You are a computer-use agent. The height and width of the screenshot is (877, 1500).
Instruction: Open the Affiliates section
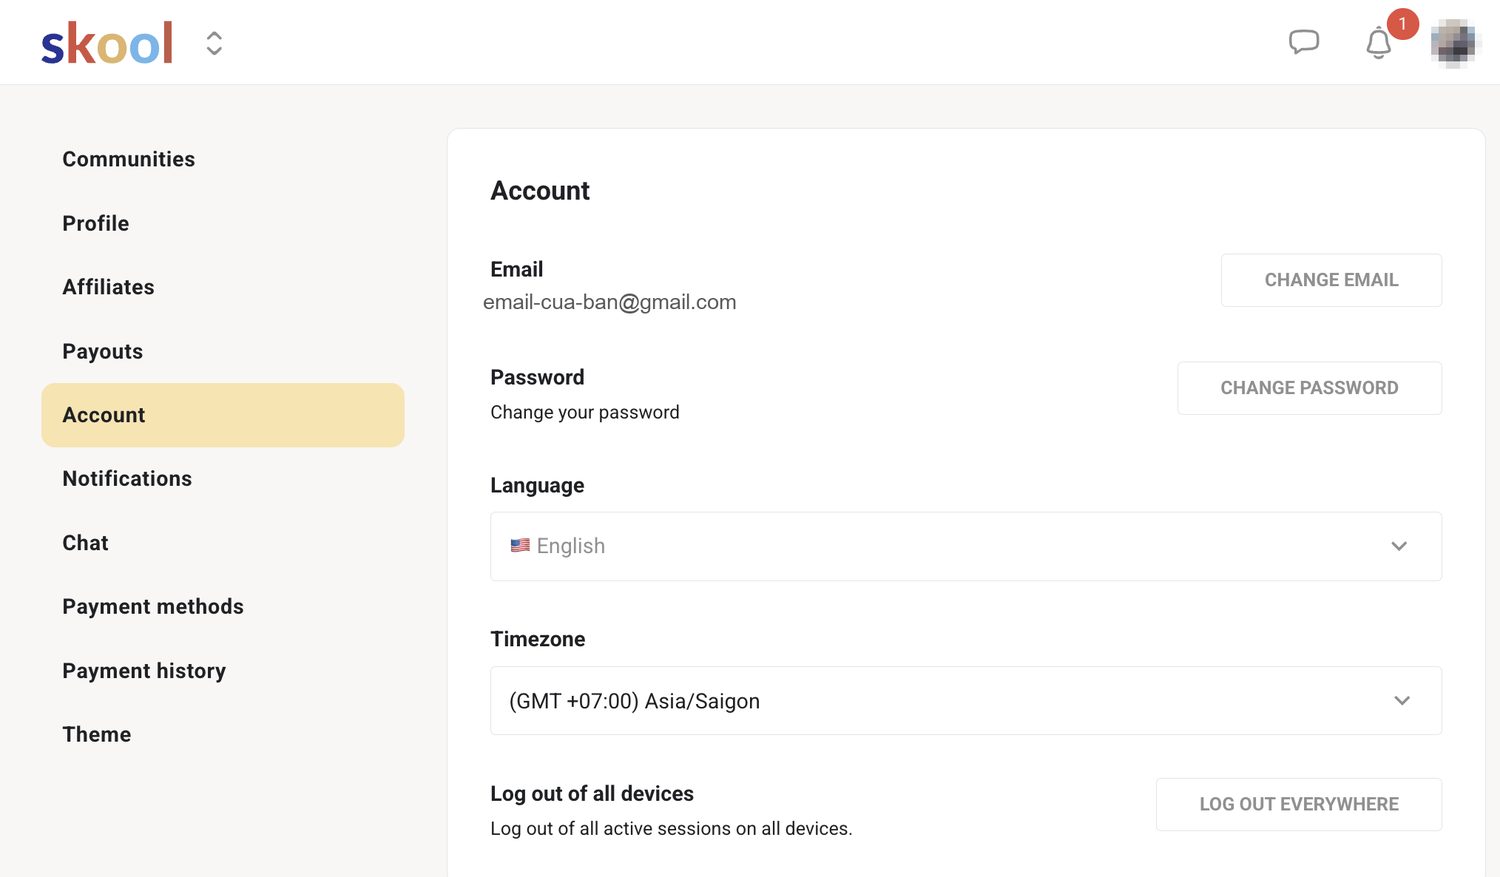[x=108, y=287]
